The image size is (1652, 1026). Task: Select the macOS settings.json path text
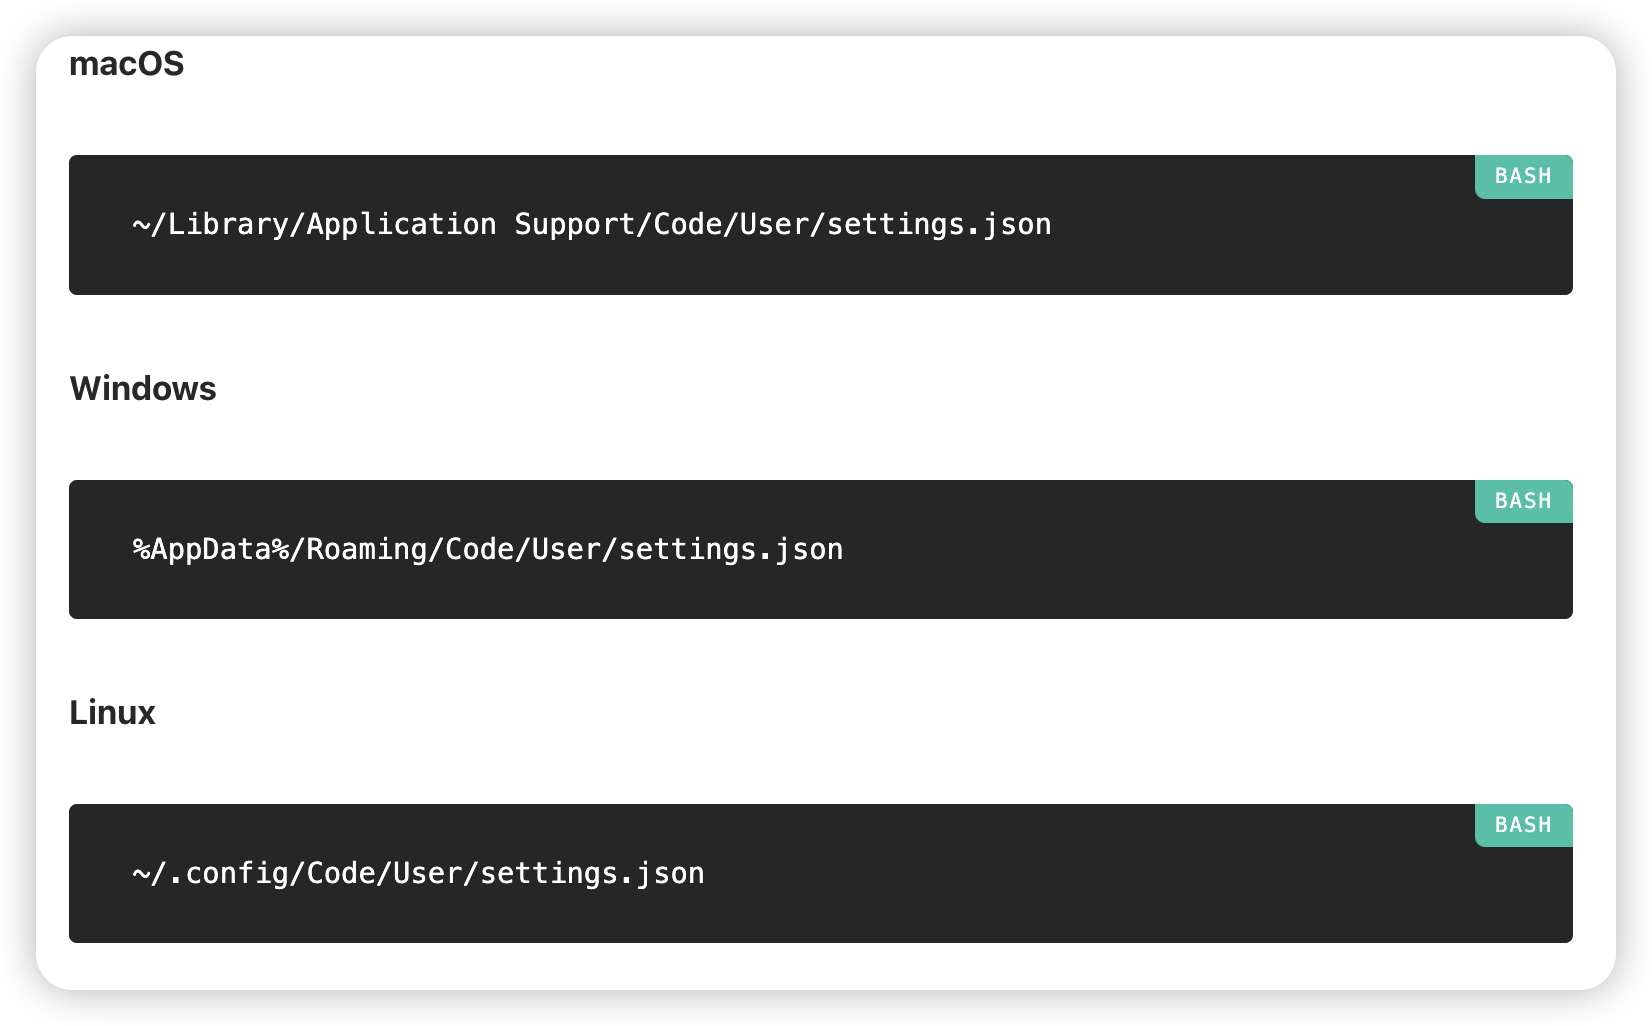click(x=591, y=225)
